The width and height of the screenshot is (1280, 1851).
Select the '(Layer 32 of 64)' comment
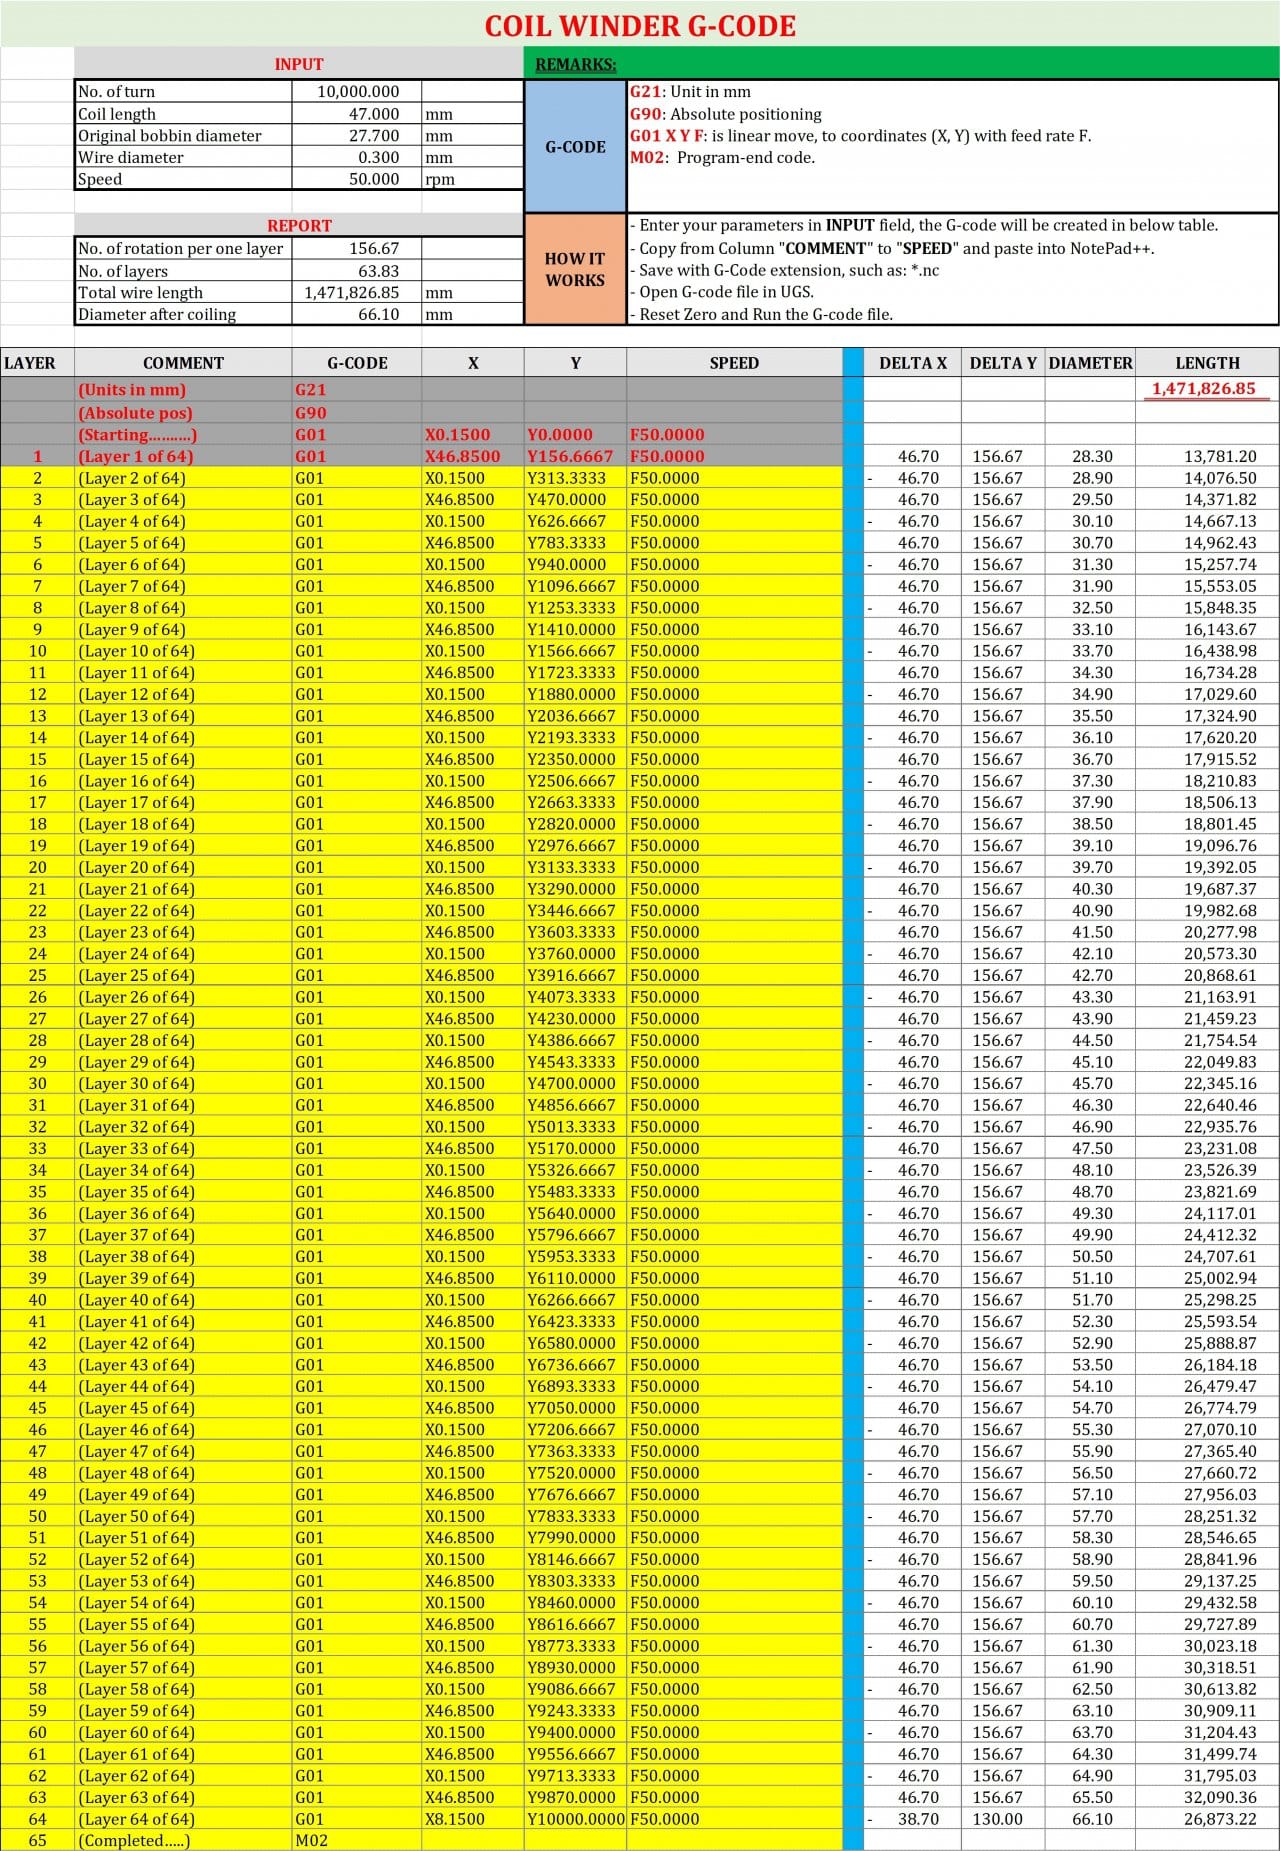click(183, 1127)
